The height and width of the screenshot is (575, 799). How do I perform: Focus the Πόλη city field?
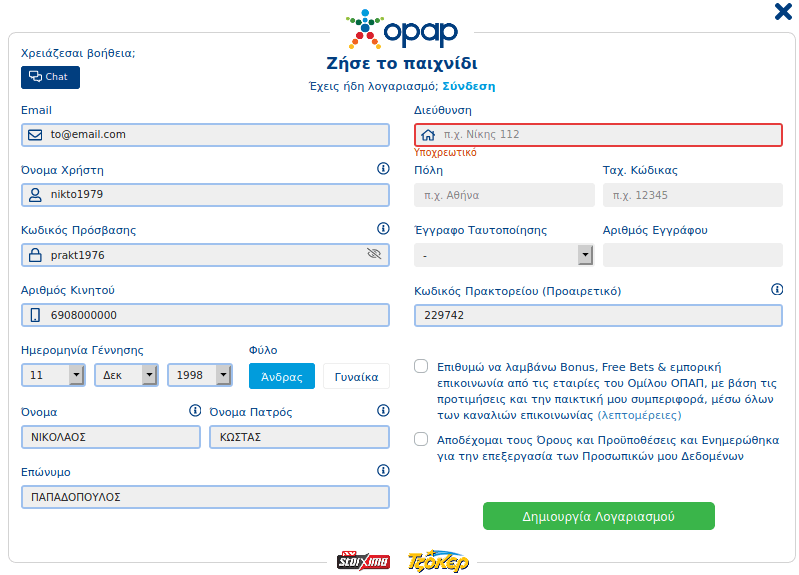pos(504,195)
